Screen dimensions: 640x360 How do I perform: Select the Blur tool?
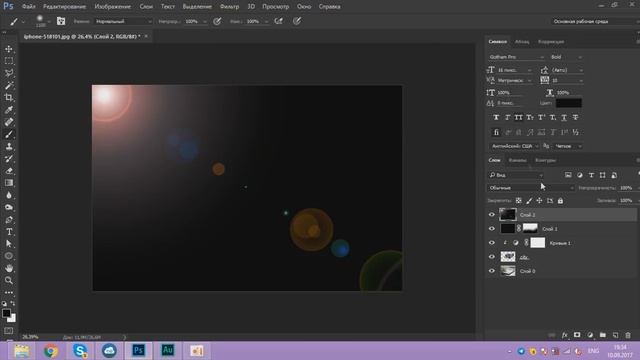click(9, 195)
